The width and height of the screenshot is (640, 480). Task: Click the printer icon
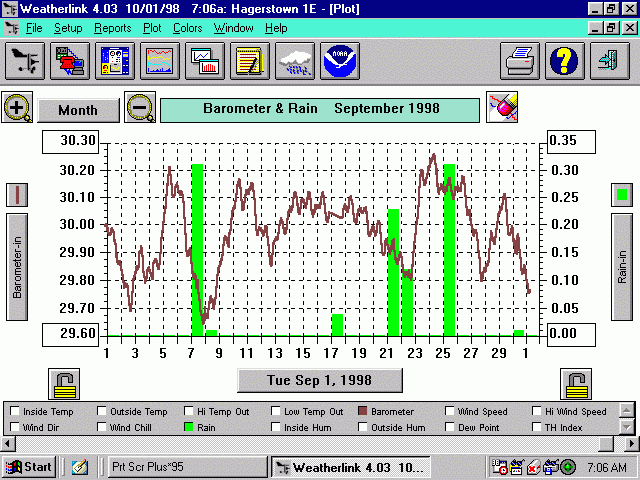pos(520,61)
